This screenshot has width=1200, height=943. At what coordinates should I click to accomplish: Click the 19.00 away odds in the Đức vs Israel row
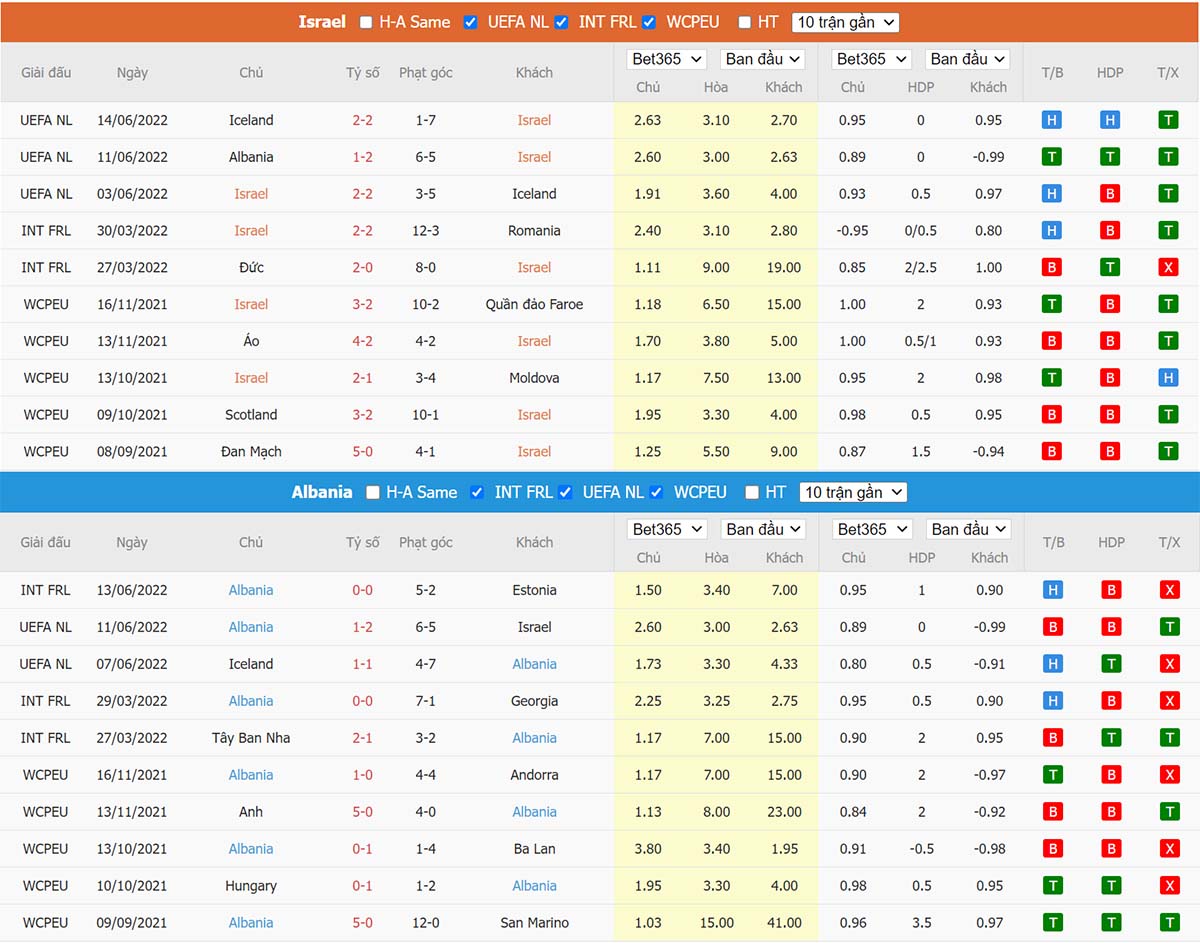784,267
